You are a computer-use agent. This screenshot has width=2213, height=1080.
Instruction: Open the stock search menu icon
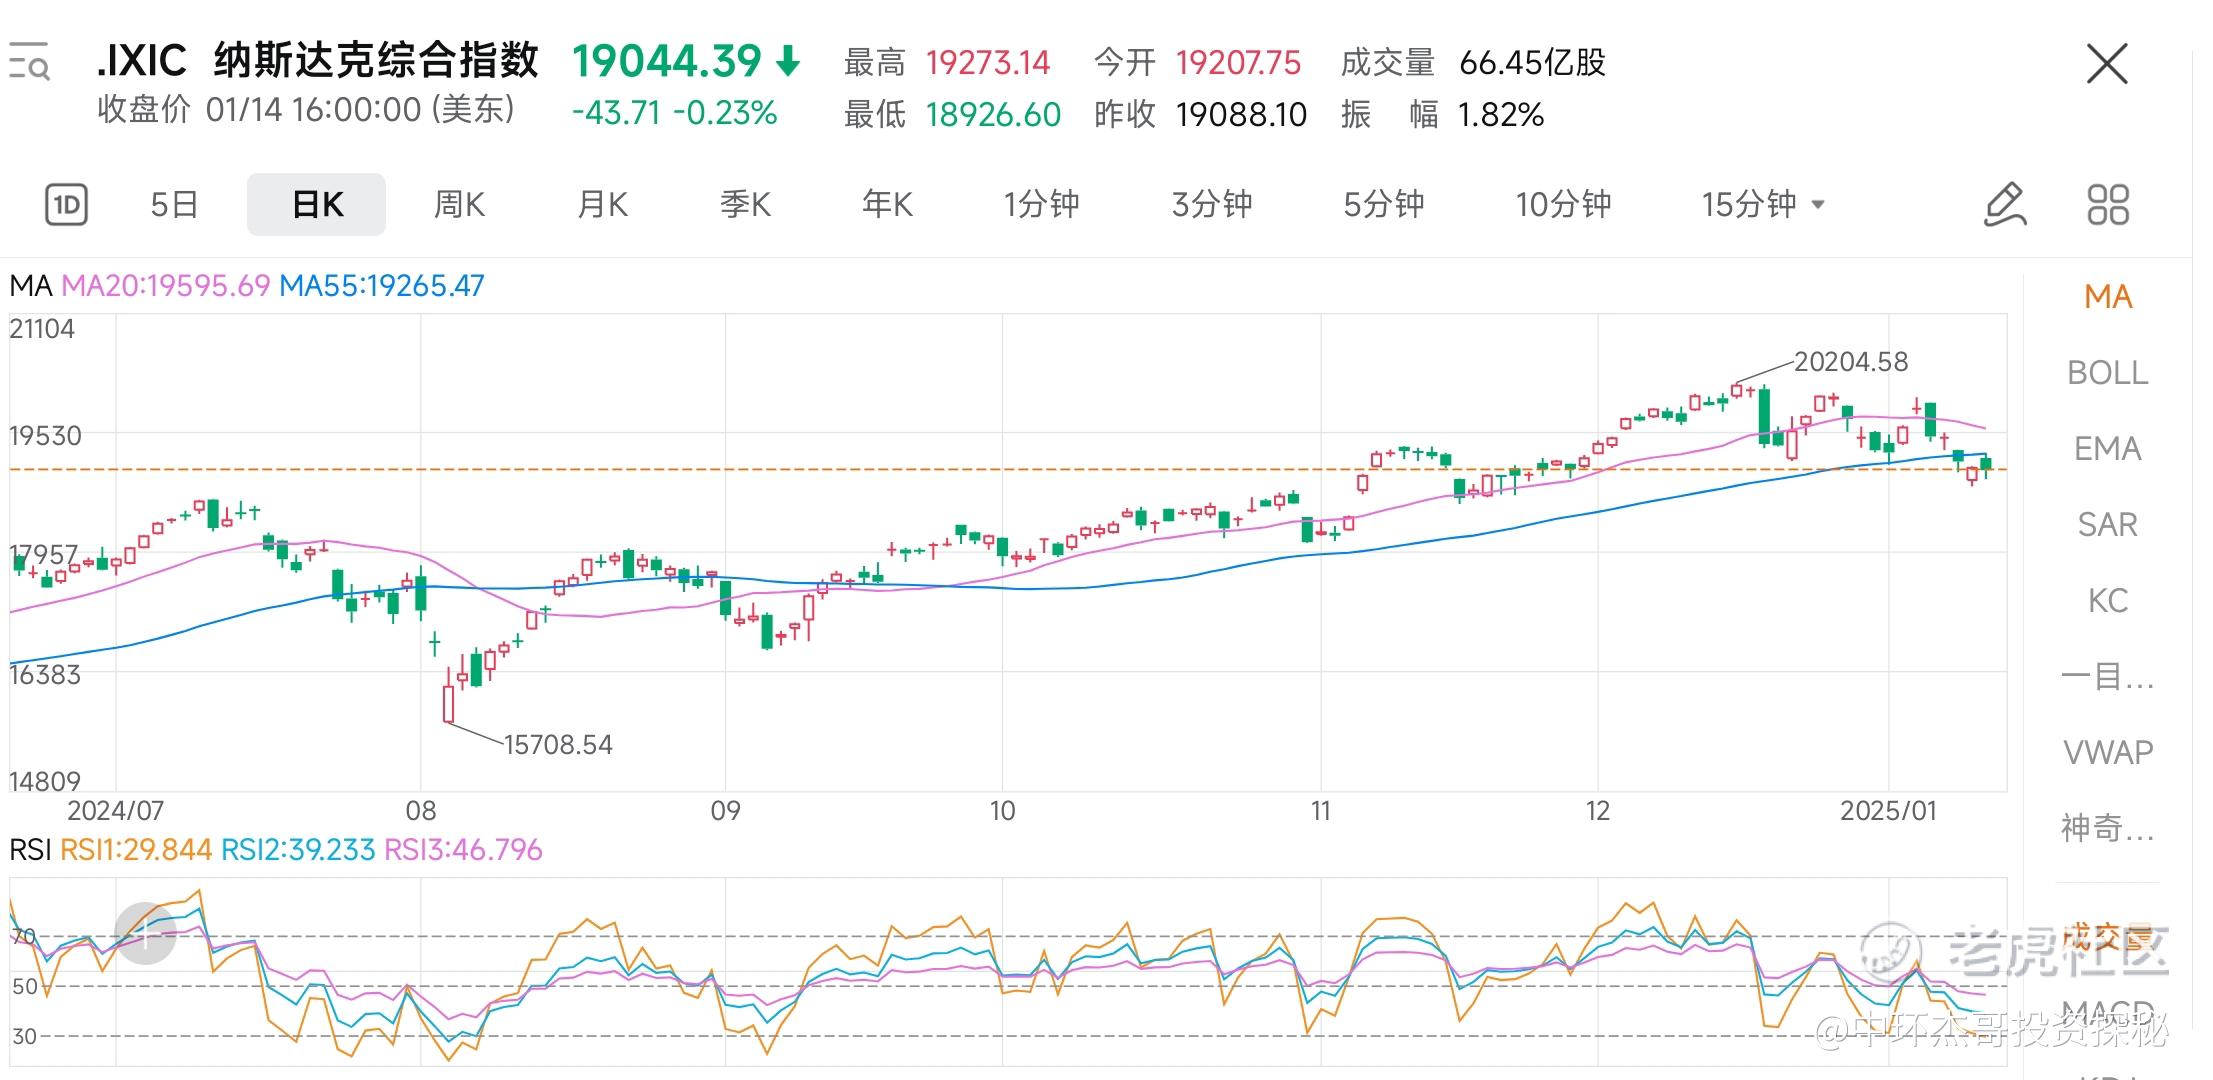click(29, 62)
